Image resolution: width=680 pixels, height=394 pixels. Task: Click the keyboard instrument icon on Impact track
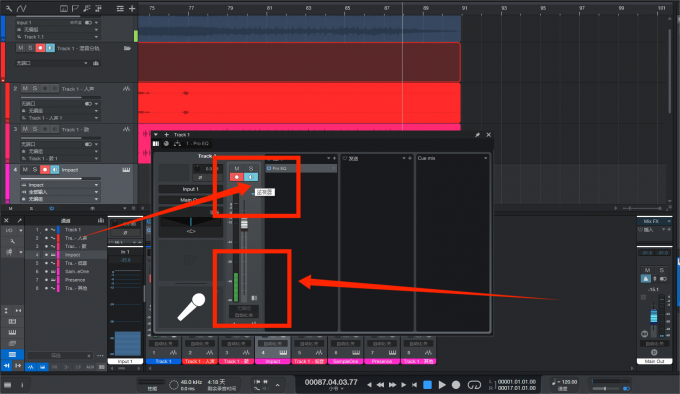coord(126,170)
